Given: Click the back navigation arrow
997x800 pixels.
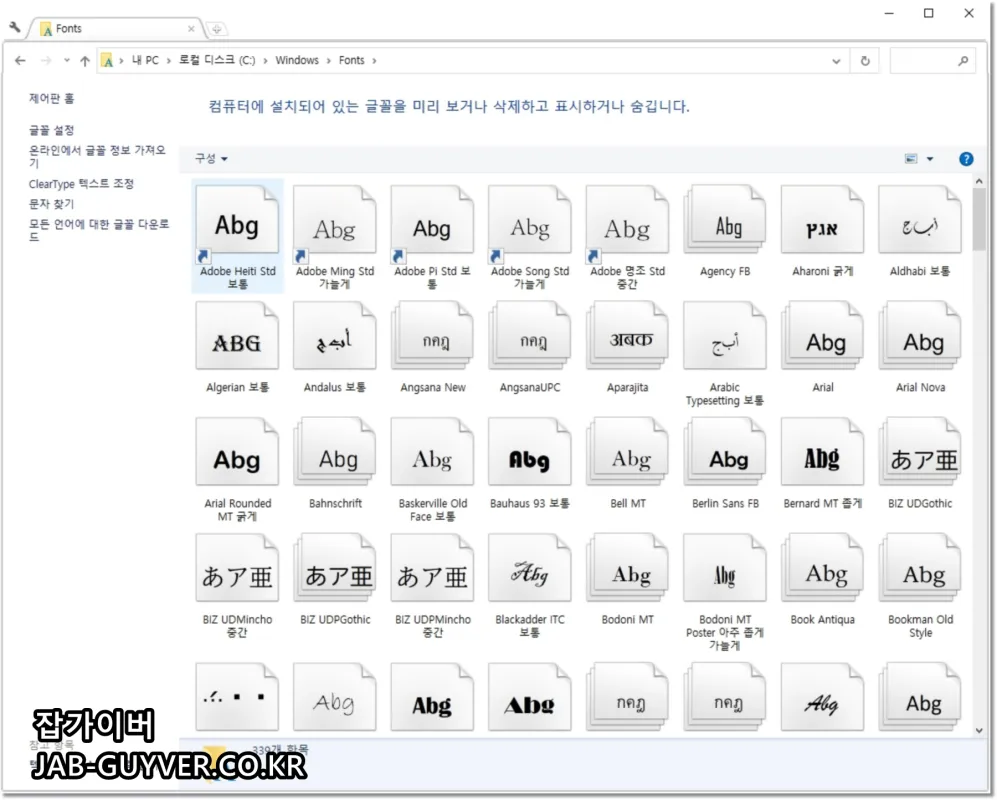Looking at the screenshot, I should [20, 60].
